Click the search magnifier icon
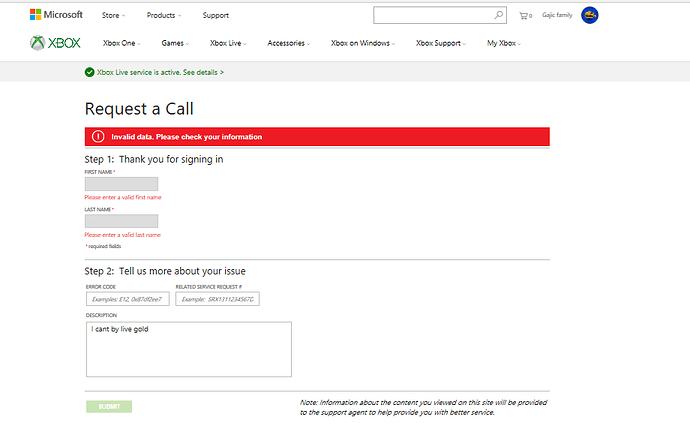 pos(498,15)
